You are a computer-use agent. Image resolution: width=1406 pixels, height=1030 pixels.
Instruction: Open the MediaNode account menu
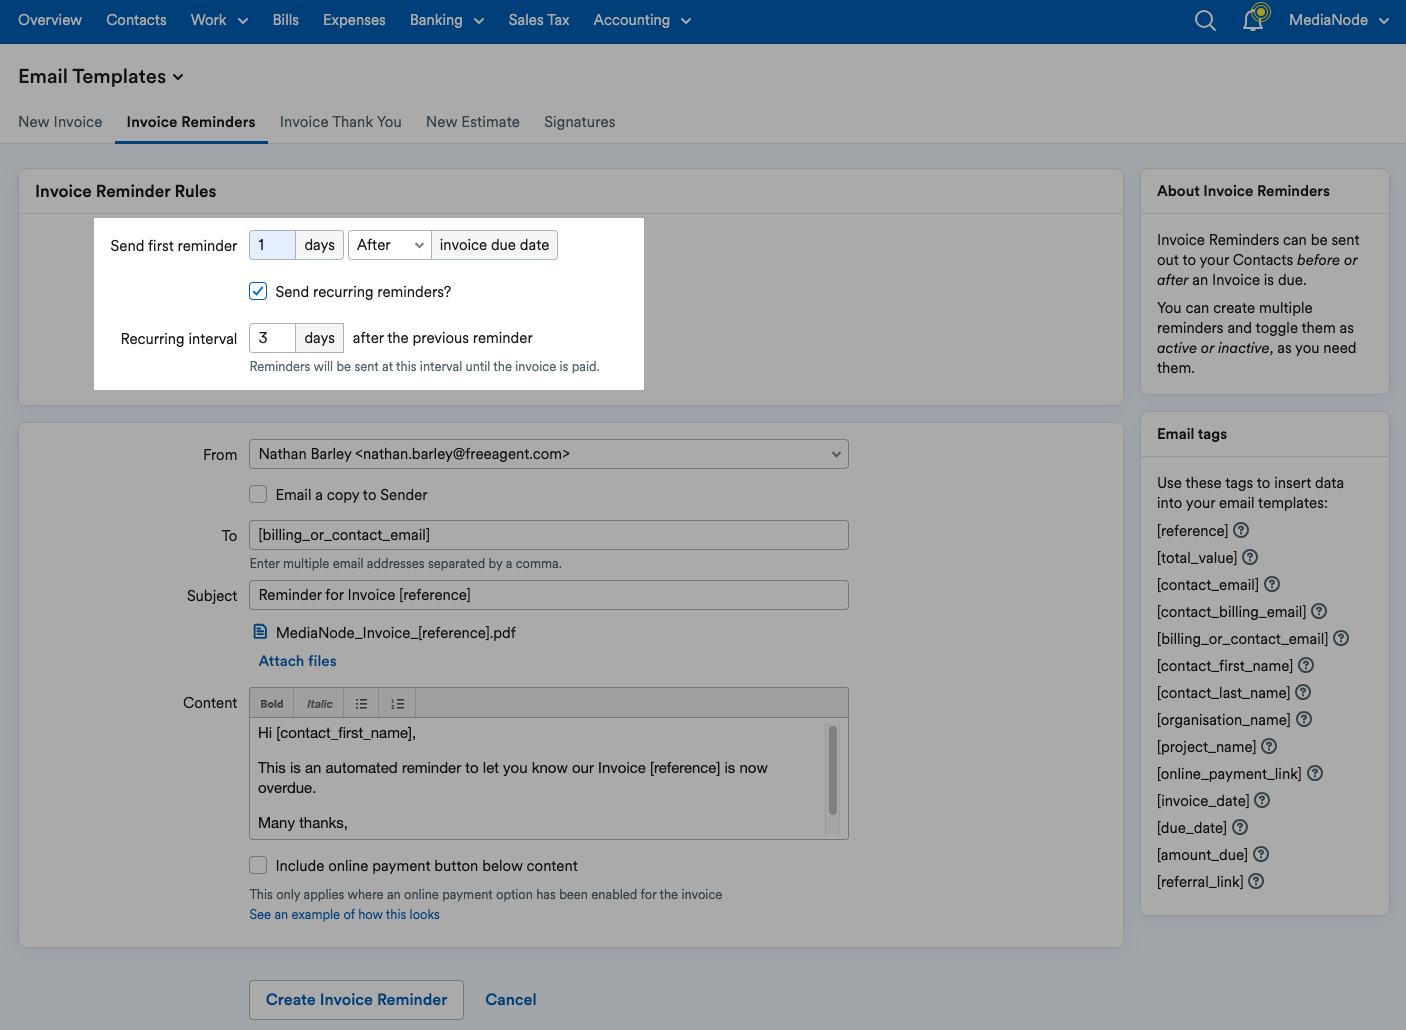coord(1339,20)
